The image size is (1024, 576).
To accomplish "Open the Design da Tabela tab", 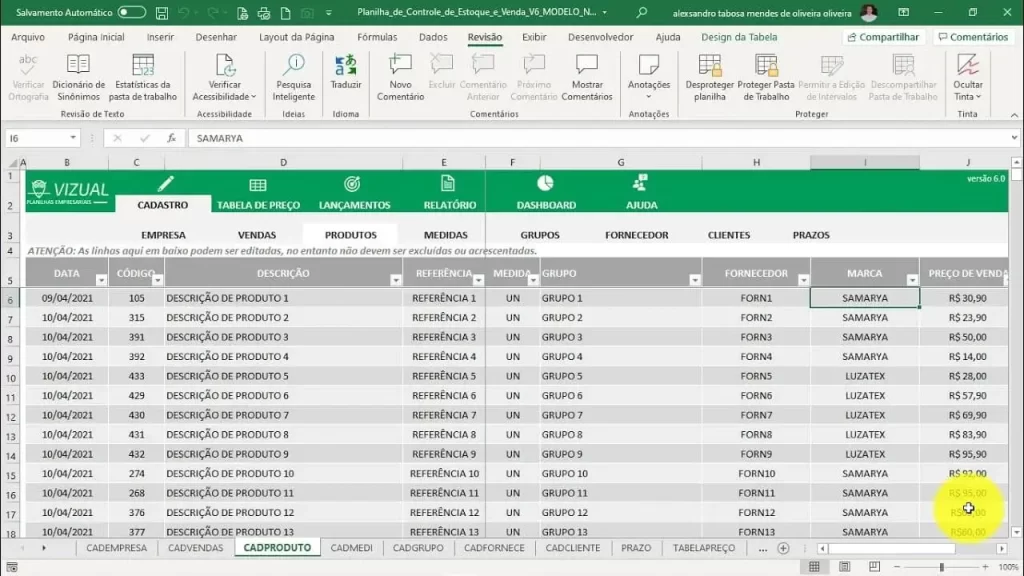I will 739,37.
